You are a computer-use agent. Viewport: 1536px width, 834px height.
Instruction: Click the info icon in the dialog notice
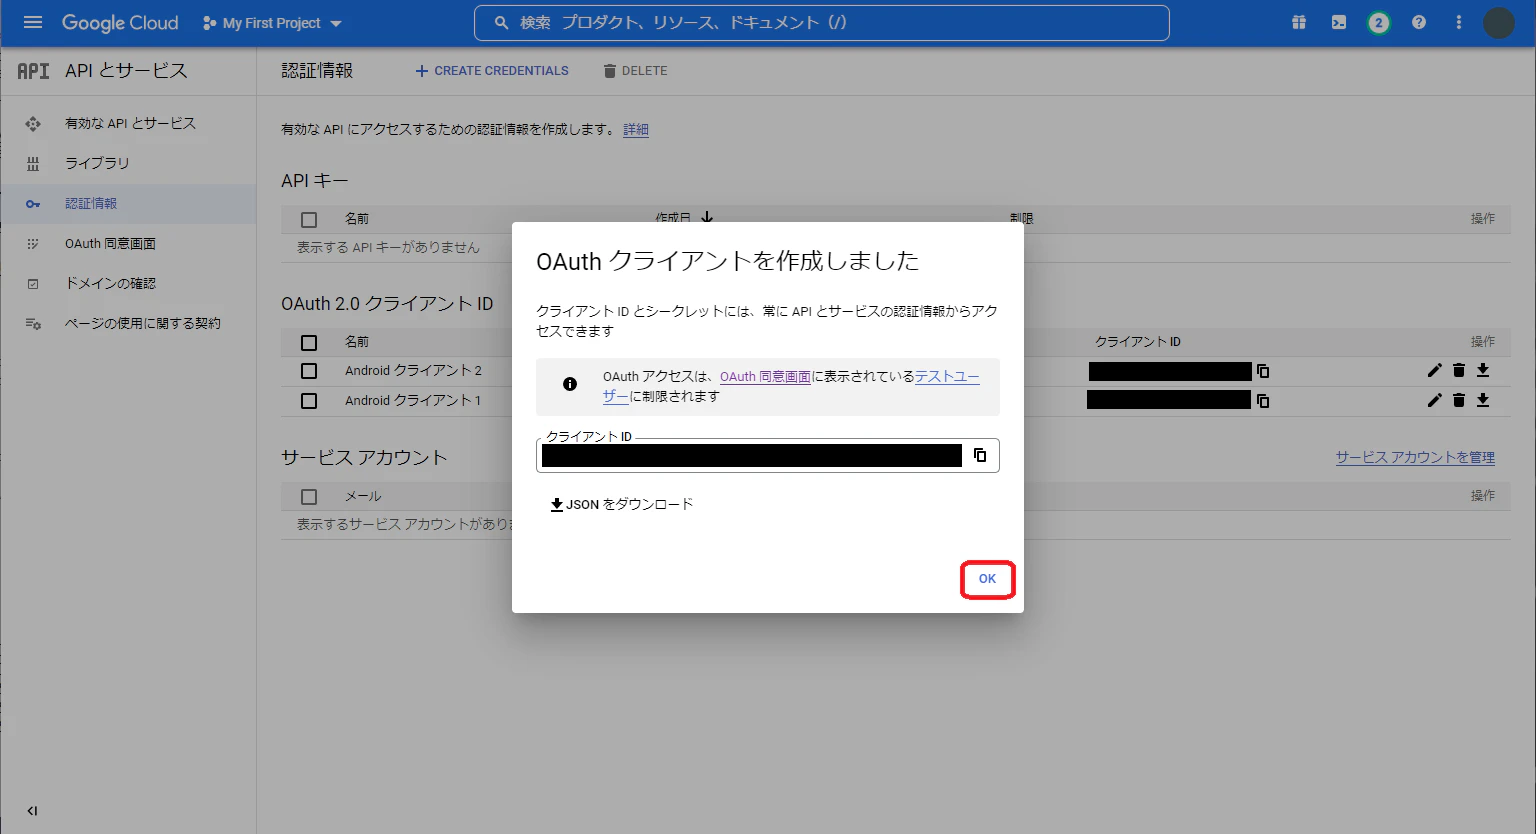click(570, 384)
